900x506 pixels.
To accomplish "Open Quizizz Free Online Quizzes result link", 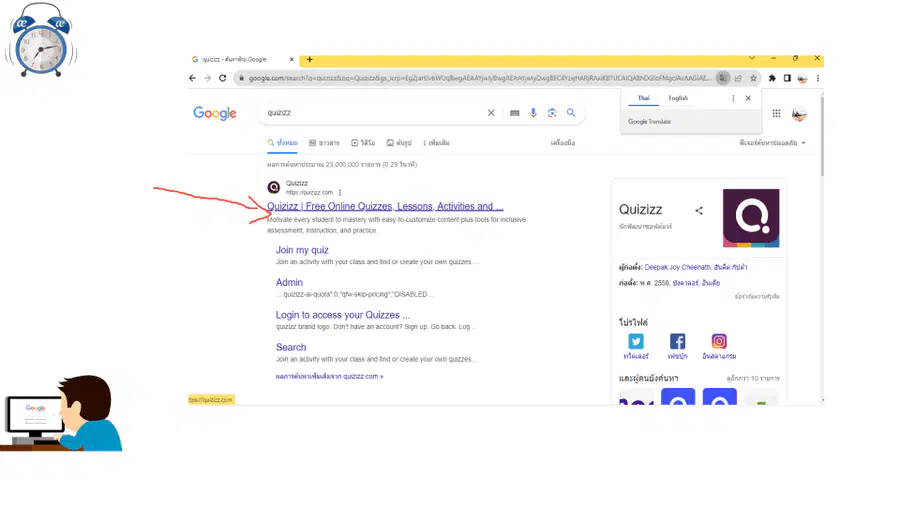I will pos(385,207).
